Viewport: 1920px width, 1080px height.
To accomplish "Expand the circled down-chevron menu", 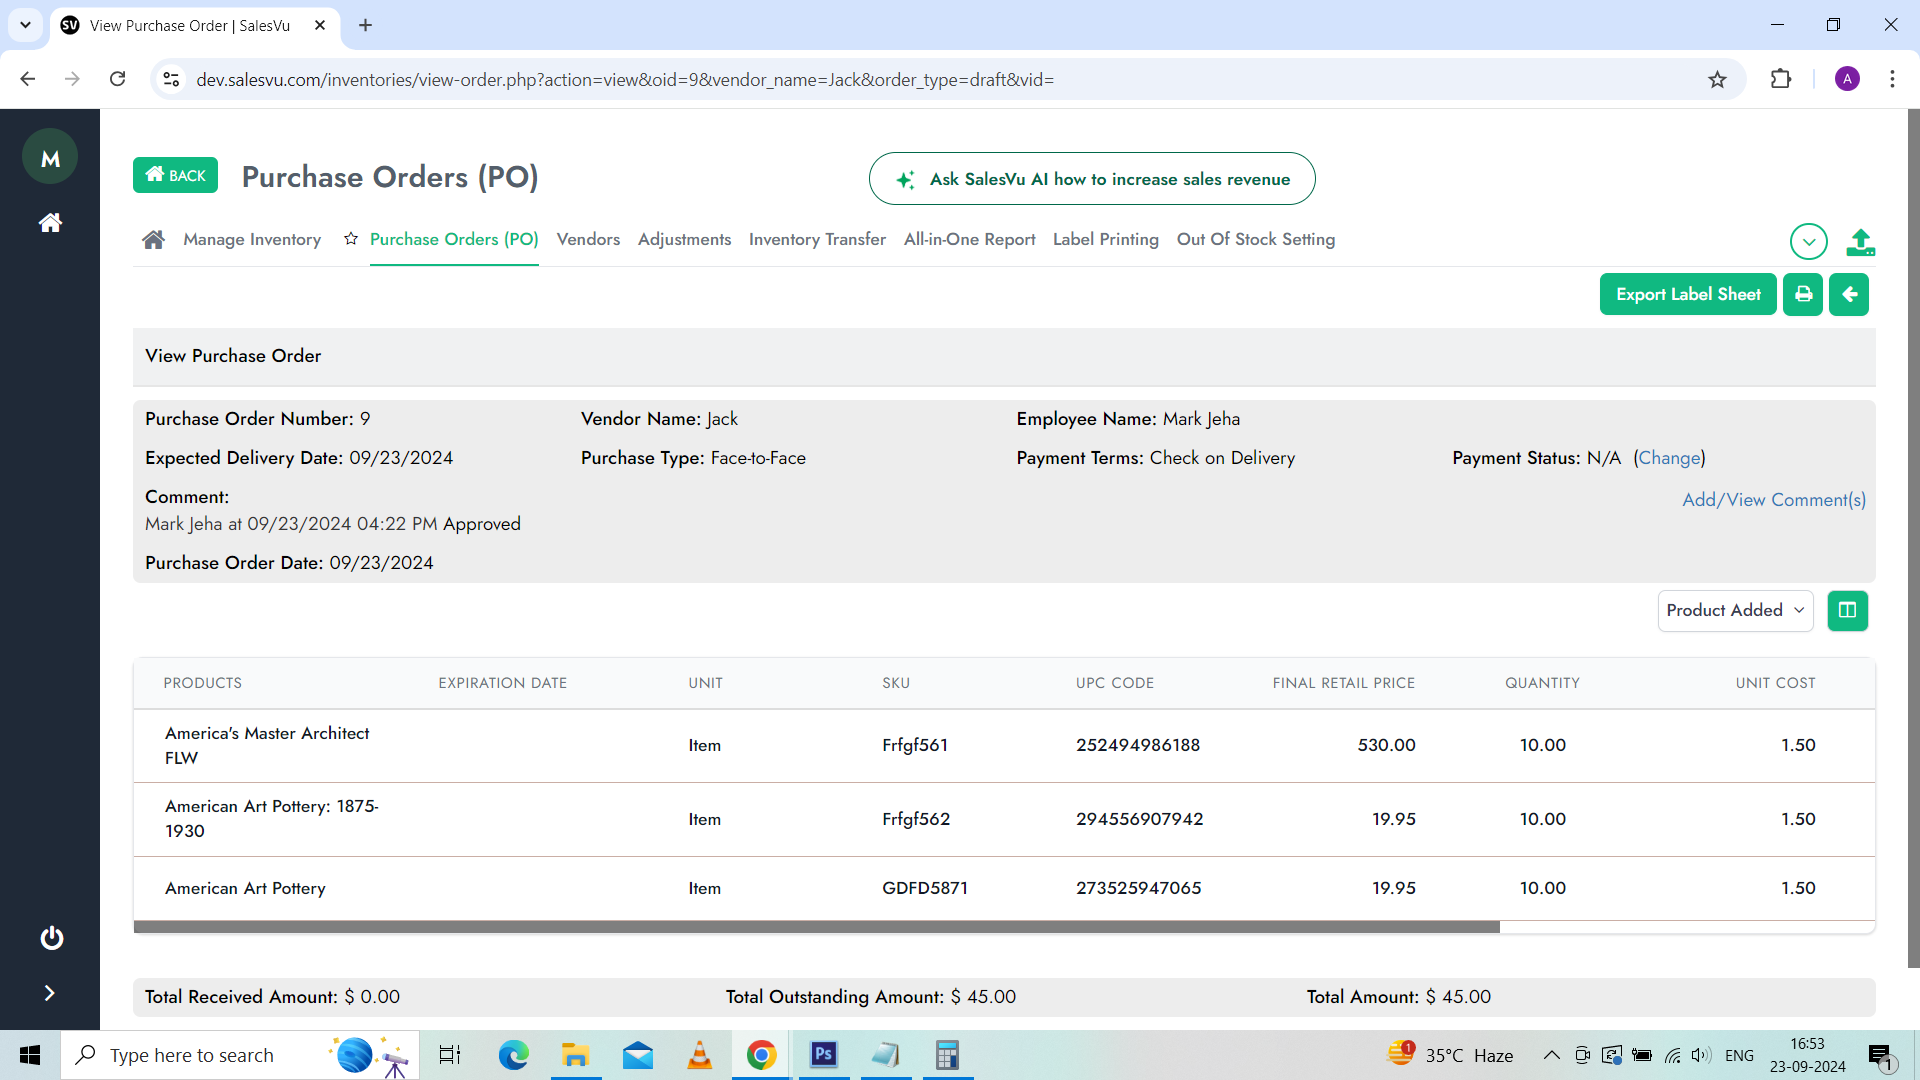I will pos(1808,241).
